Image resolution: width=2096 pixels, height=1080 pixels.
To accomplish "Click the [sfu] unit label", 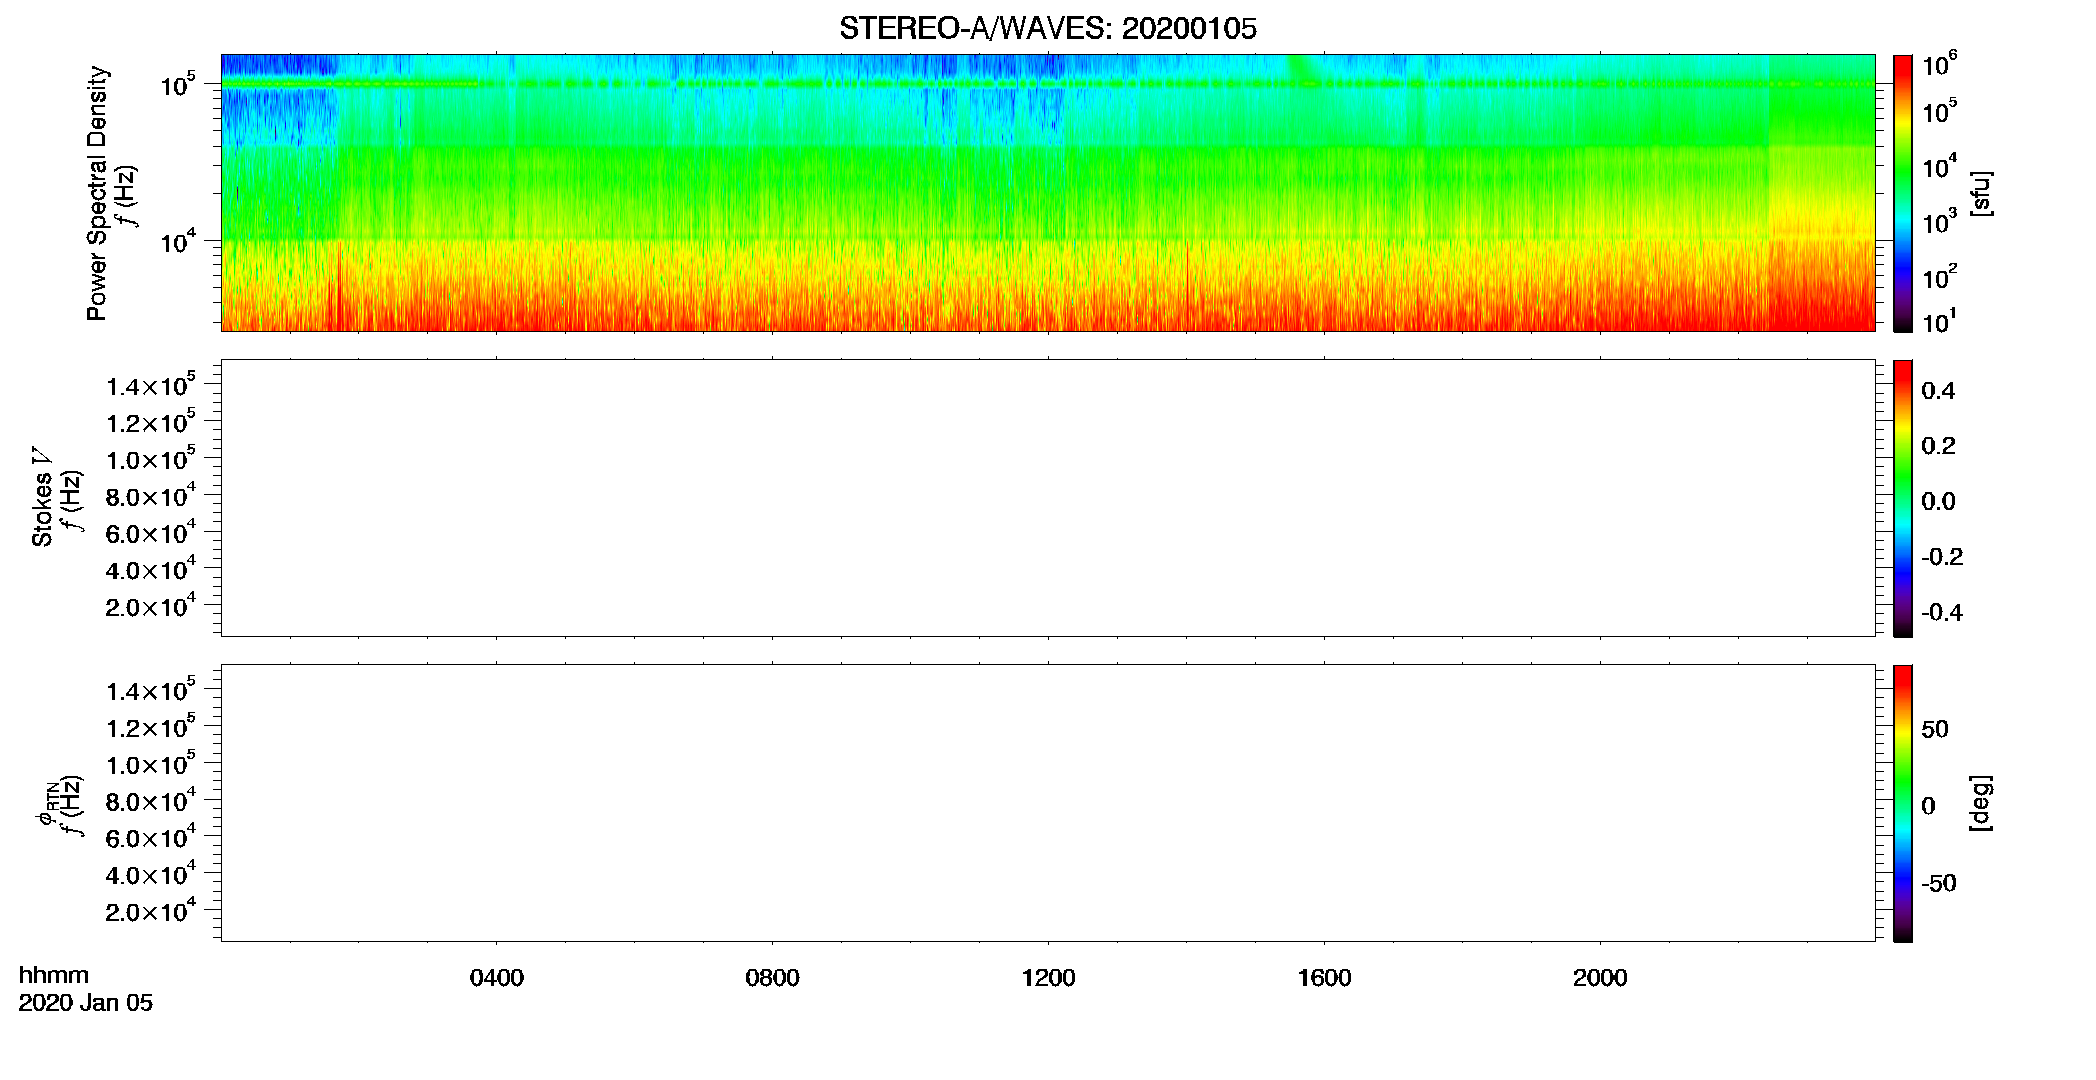I will pos(1981,193).
